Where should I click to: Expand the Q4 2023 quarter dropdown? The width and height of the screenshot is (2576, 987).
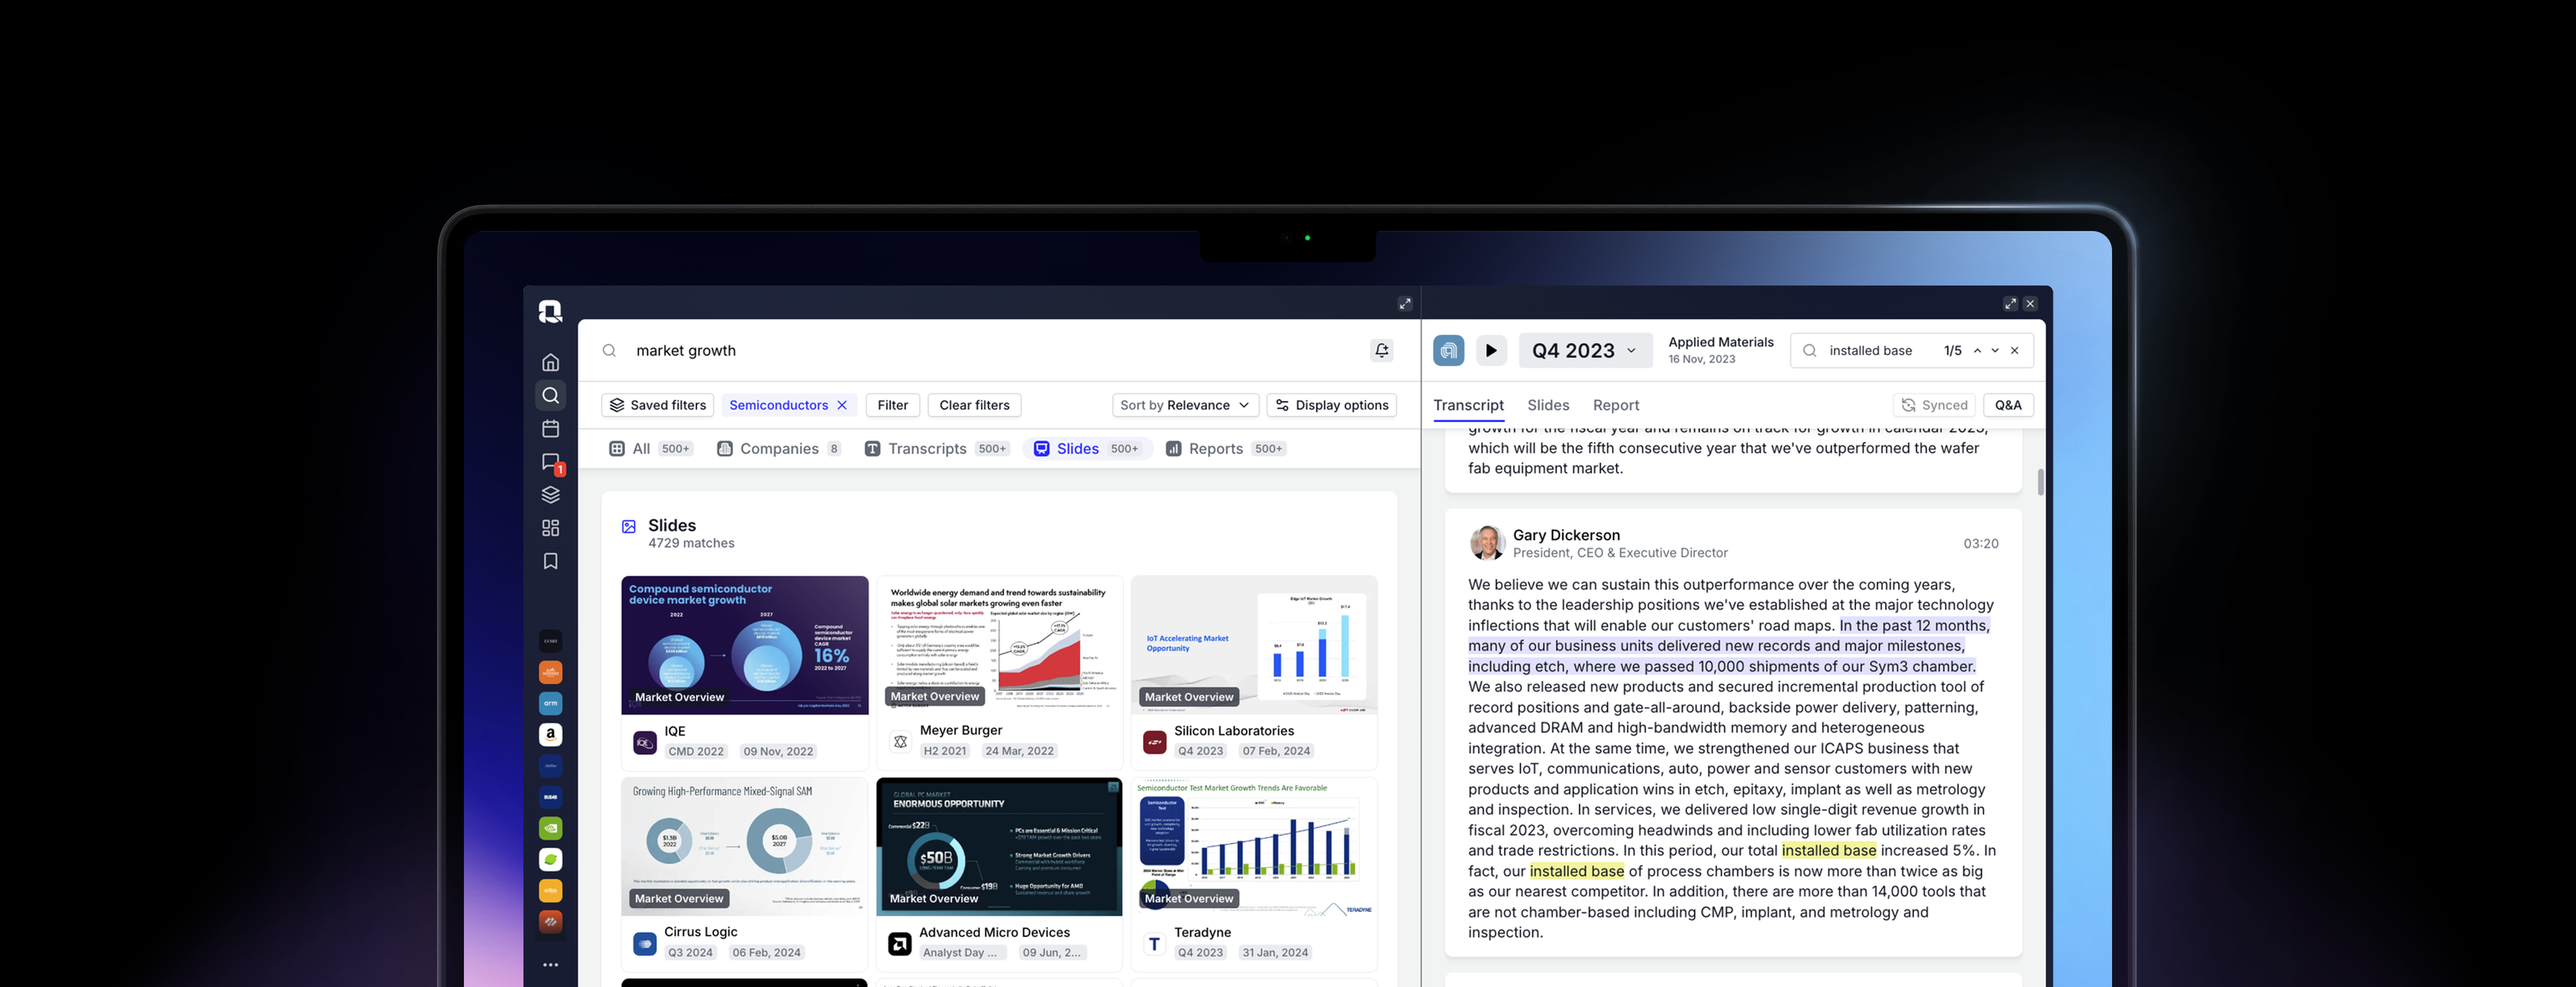click(1584, 351)
